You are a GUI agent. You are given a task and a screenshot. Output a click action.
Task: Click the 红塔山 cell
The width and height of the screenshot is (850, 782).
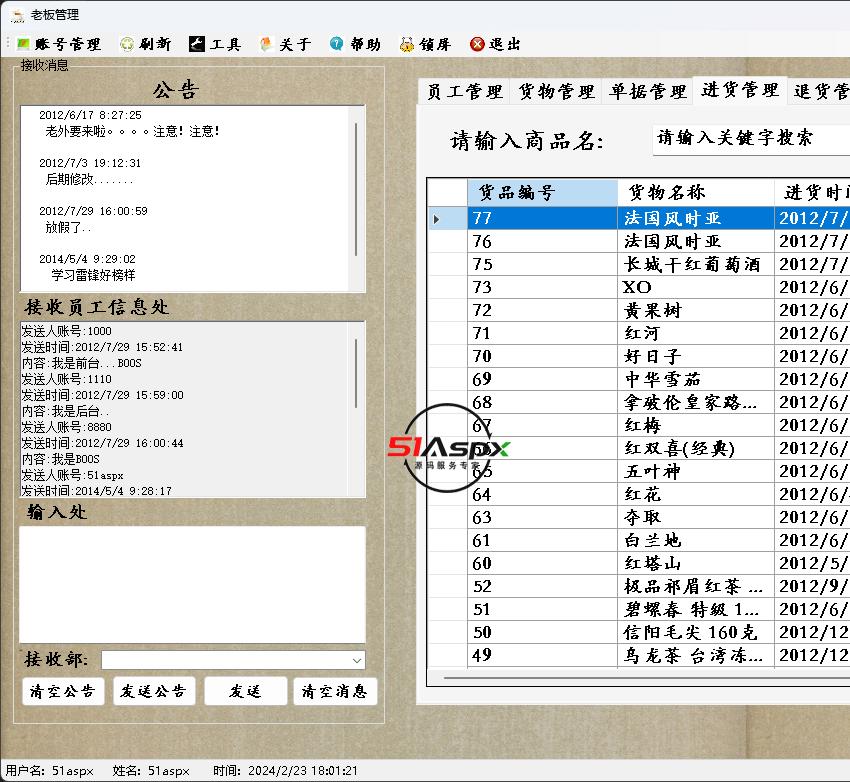click(696, 564)
